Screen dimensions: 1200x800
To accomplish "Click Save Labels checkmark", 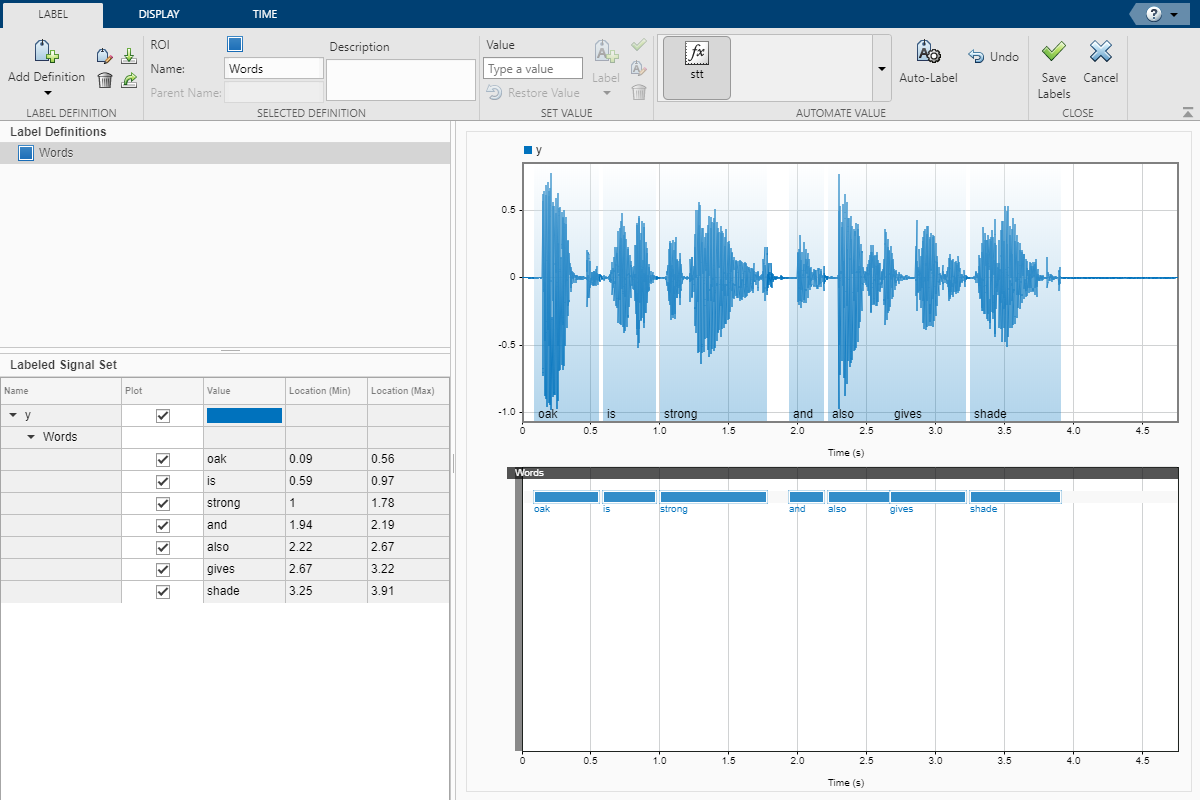I will 1053,53.
